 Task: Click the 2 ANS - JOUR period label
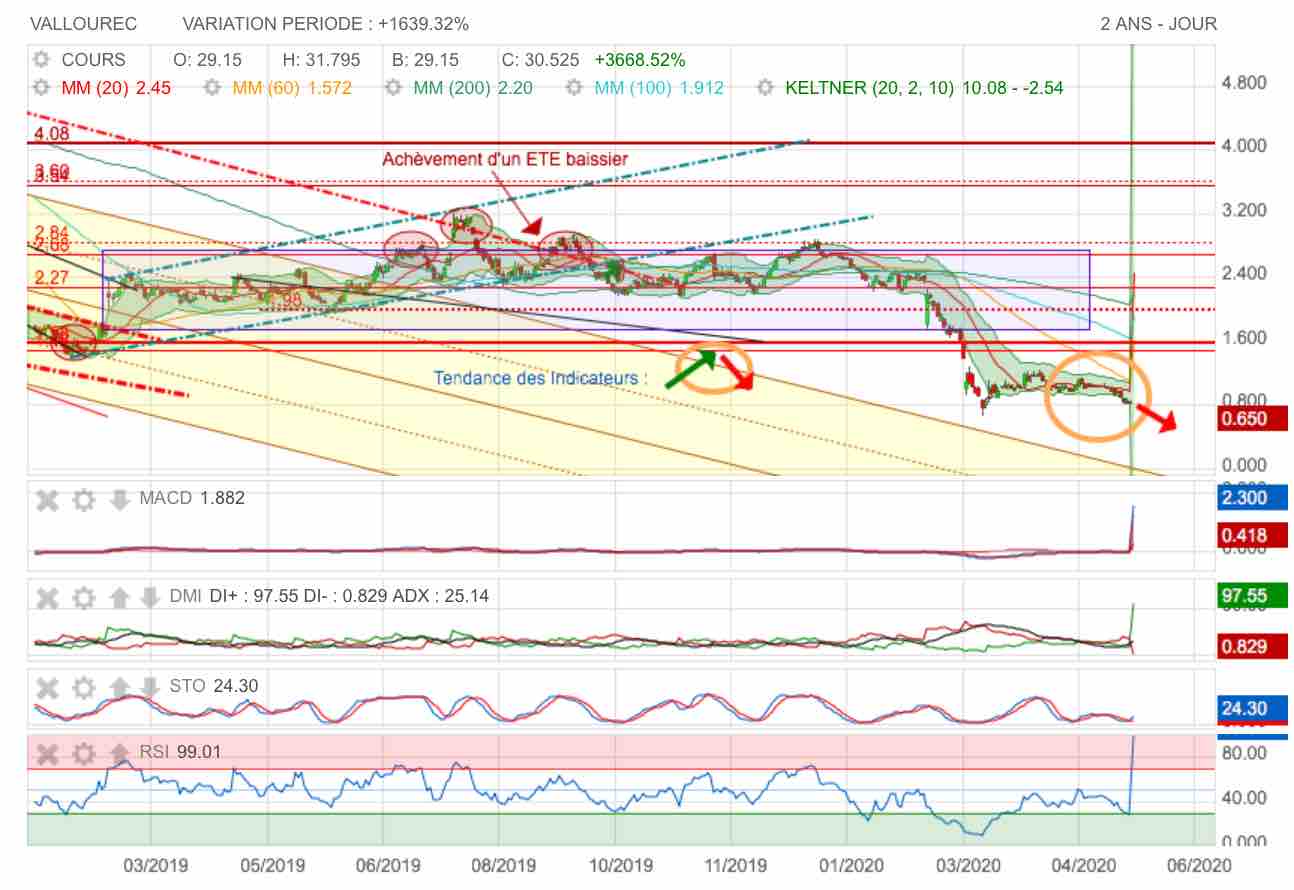pos(1159,23)
